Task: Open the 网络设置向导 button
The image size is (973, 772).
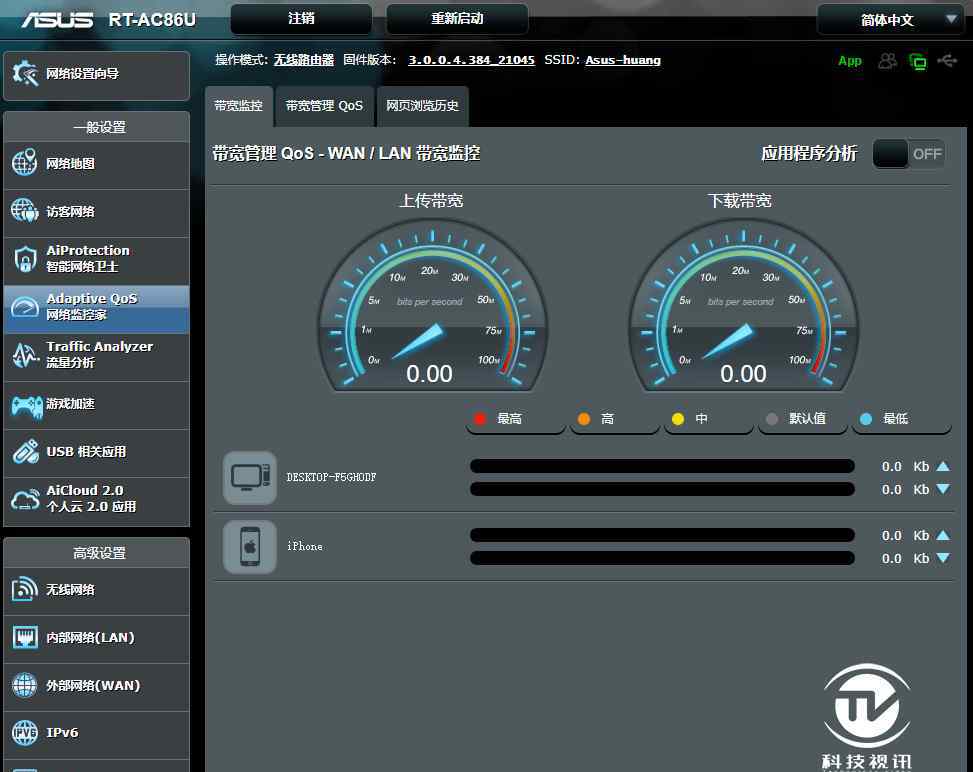Action: pyautogui.click(x=96, y=75)
